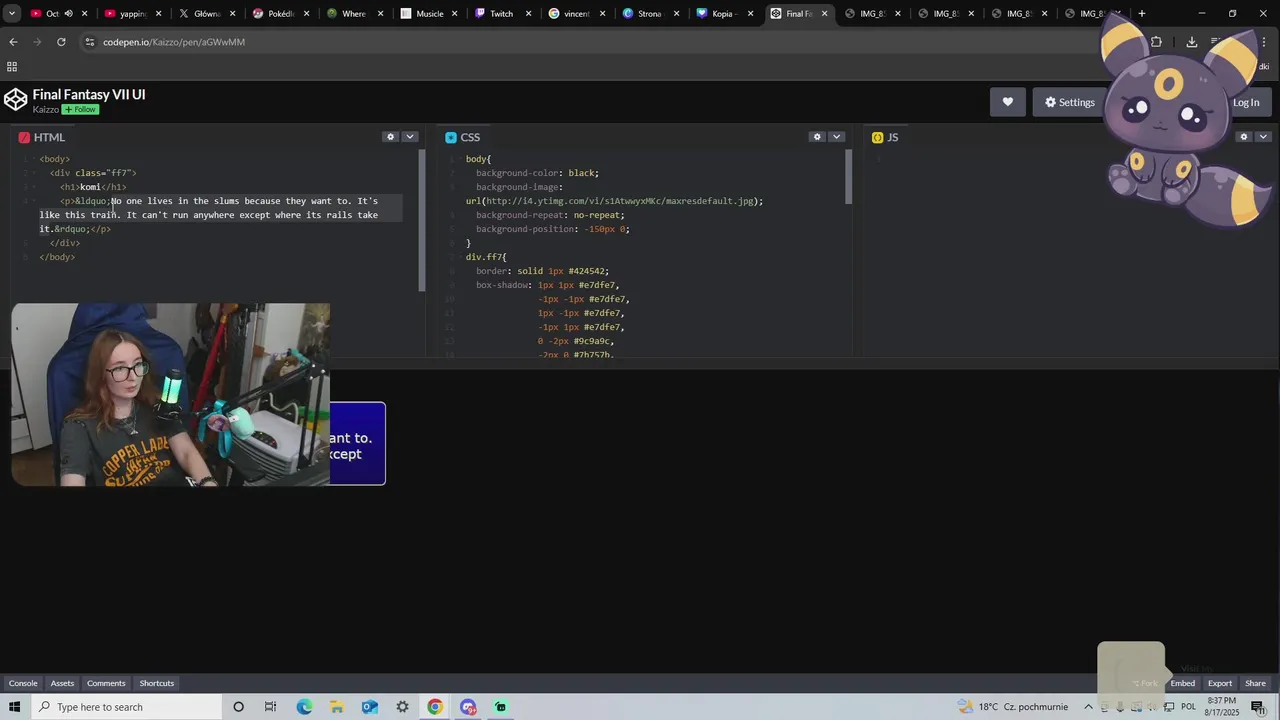Reload the CodePen page
The image size is (1280, 720).
tap(61, 42)
